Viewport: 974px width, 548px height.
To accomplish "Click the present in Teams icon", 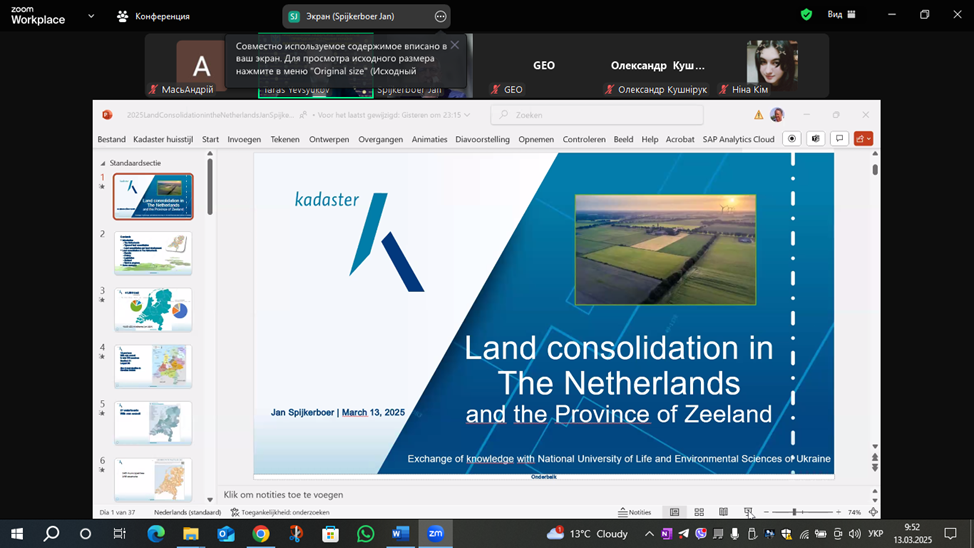I will 816,139.
